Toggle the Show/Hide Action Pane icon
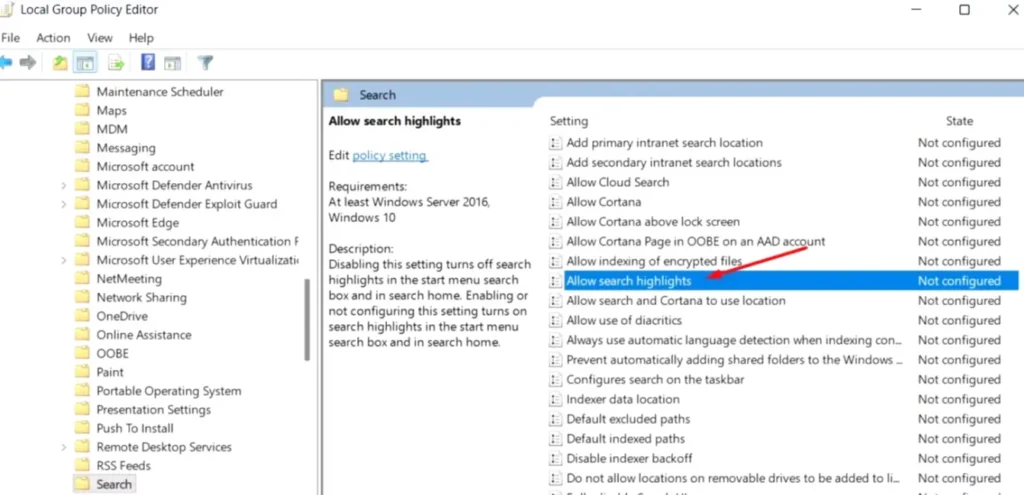Image resolution: width=1024 pixels, height=495 pixels. (170, 63)
